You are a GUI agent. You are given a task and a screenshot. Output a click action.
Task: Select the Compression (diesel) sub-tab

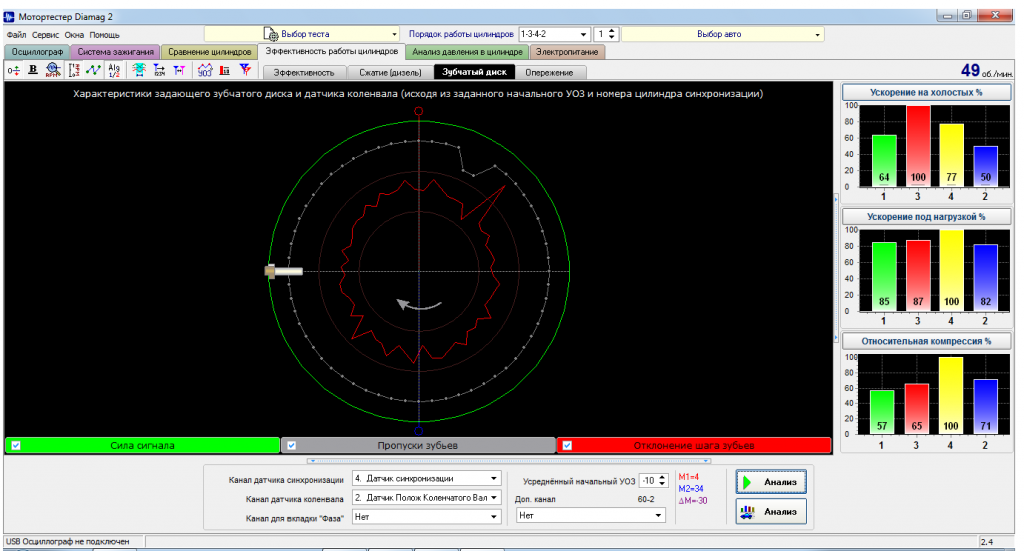point(390,72)
